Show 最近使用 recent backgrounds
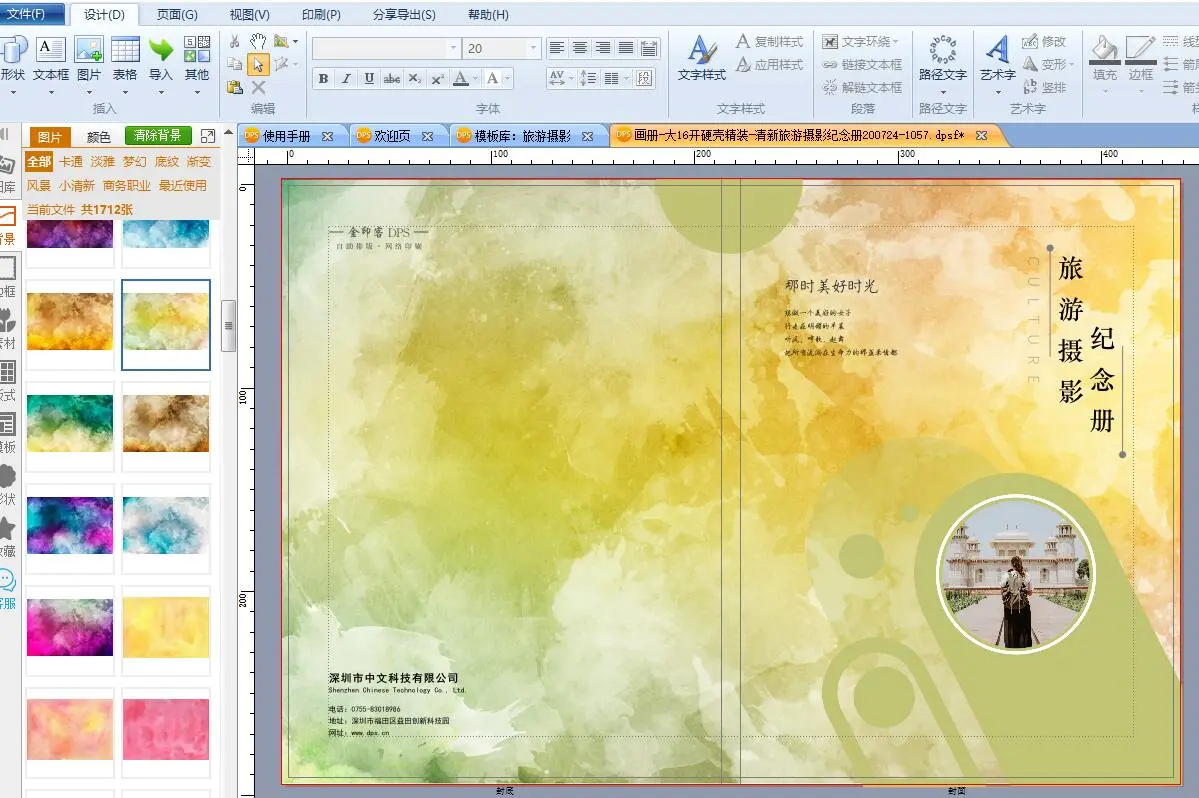 point(182,185)
